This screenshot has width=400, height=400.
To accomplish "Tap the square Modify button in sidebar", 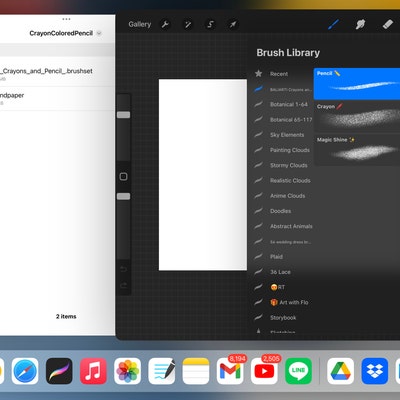I will click(123, 176).
